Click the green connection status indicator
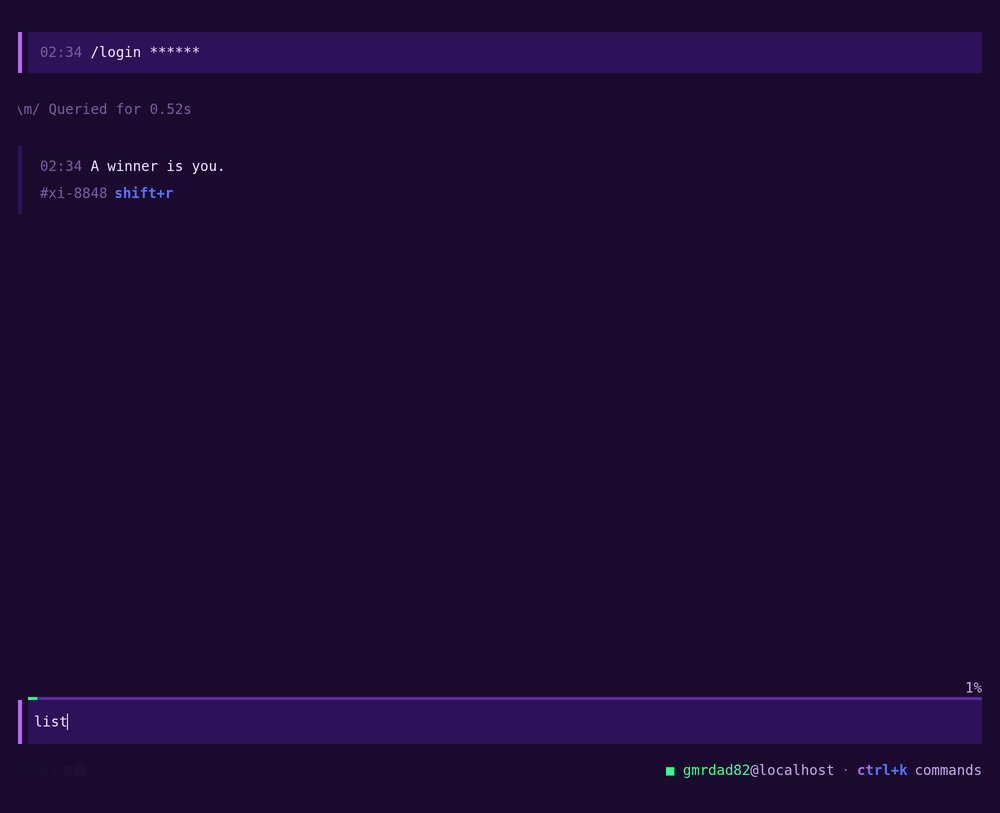Image resolution: width=1000 pixels, height=813 pixels. pyautogui.click(x=670, y=771)
